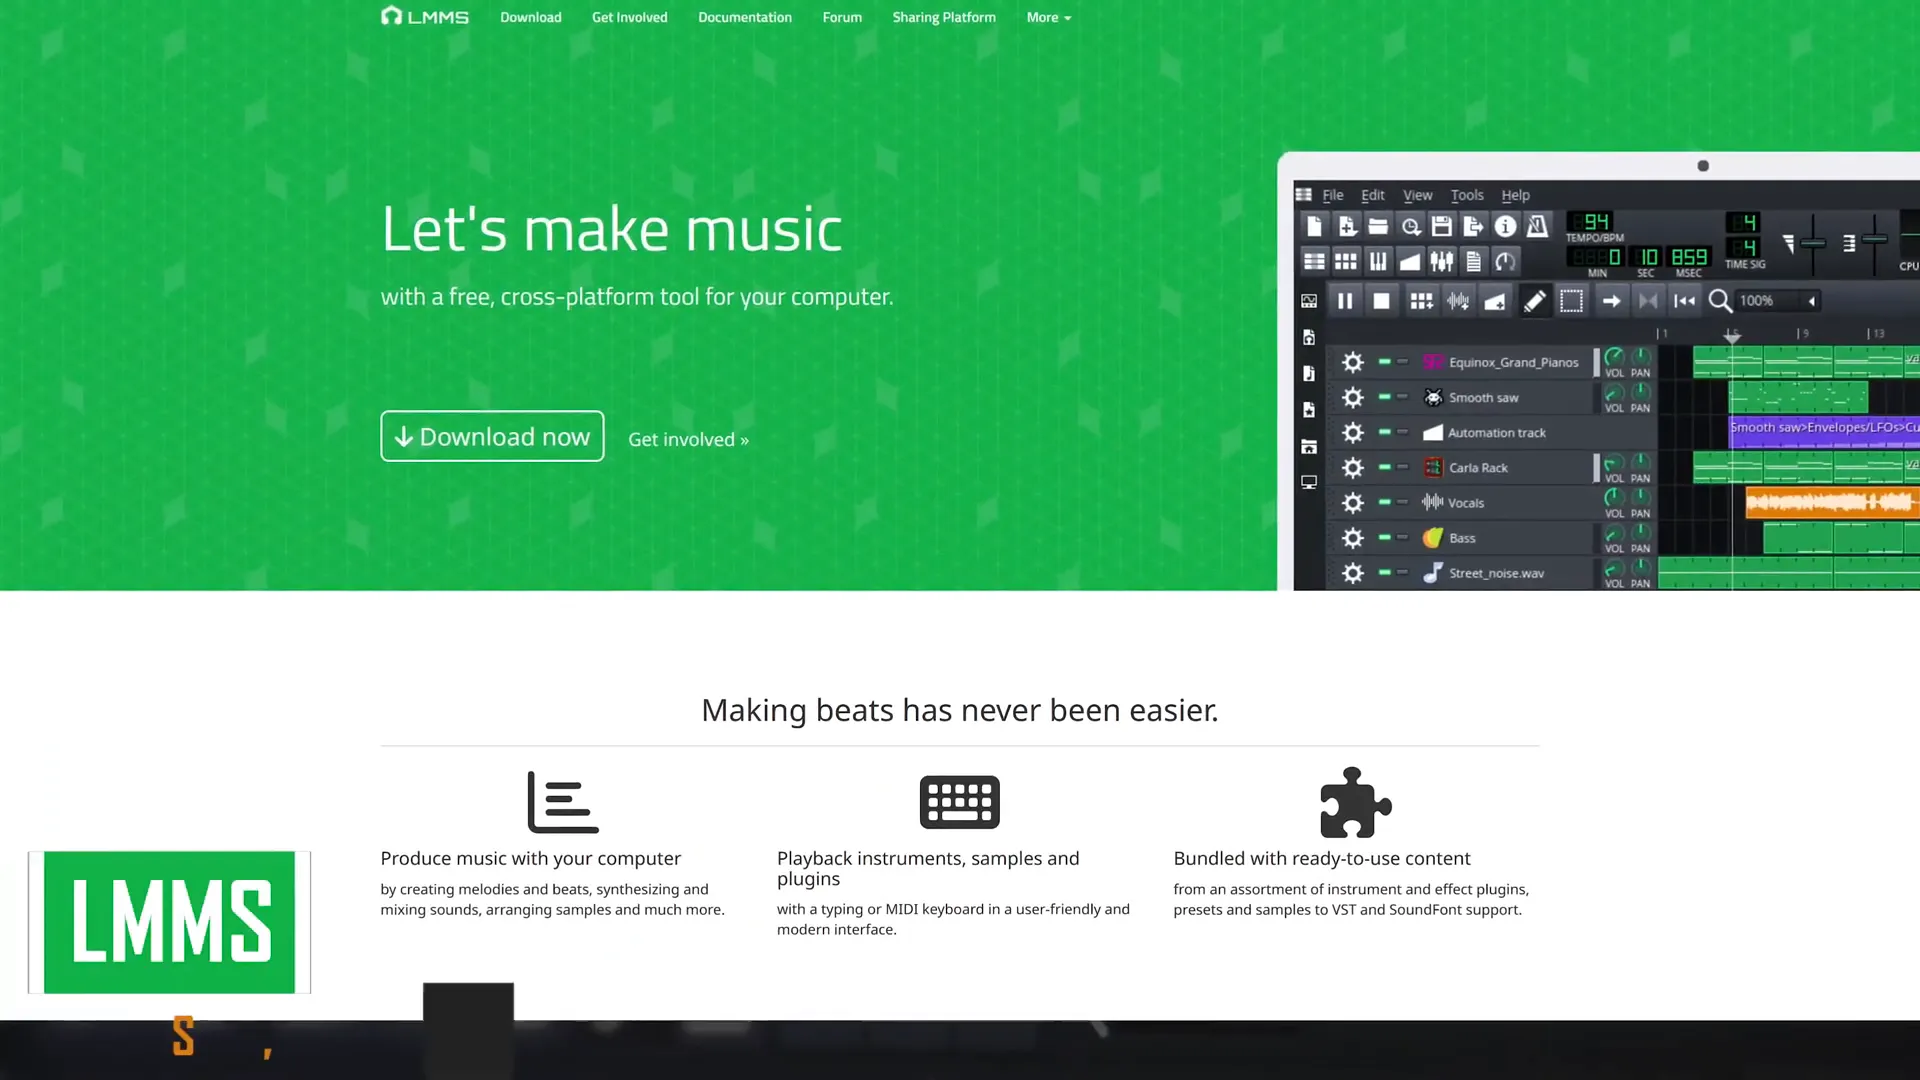Open the Automation Editor ramp icon

1410,261
